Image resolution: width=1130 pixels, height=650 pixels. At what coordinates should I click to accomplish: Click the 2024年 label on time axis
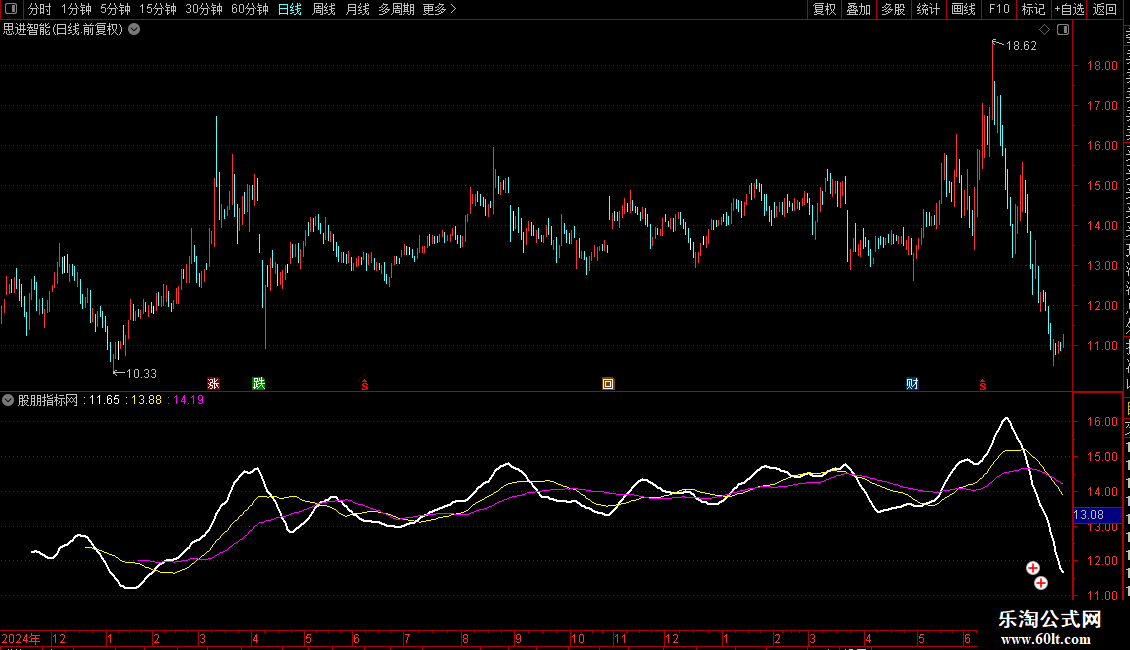point(21,638)
